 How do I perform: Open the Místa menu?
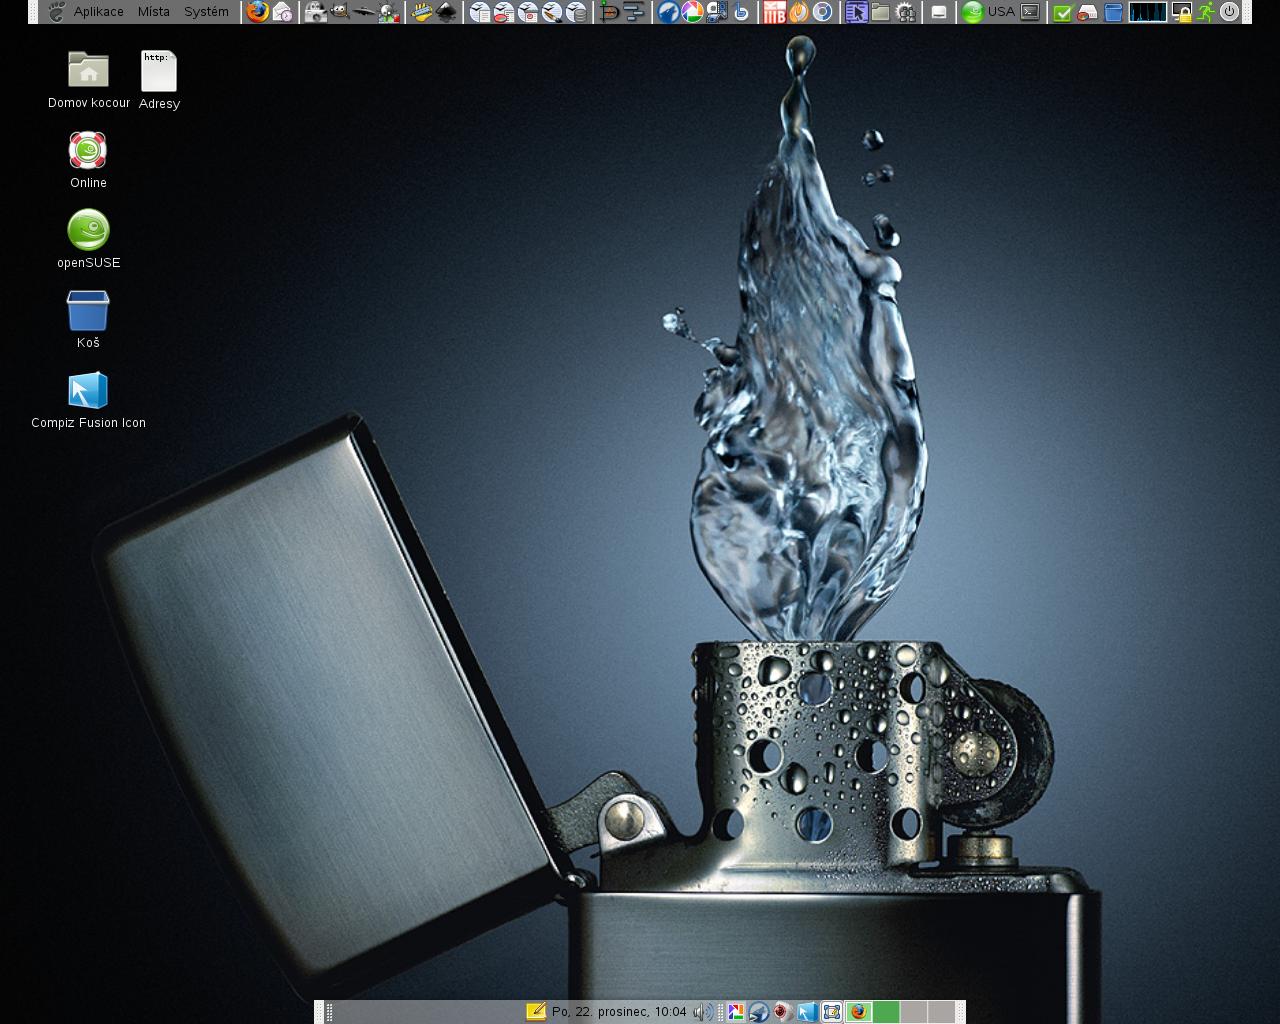tap(154, 12)
